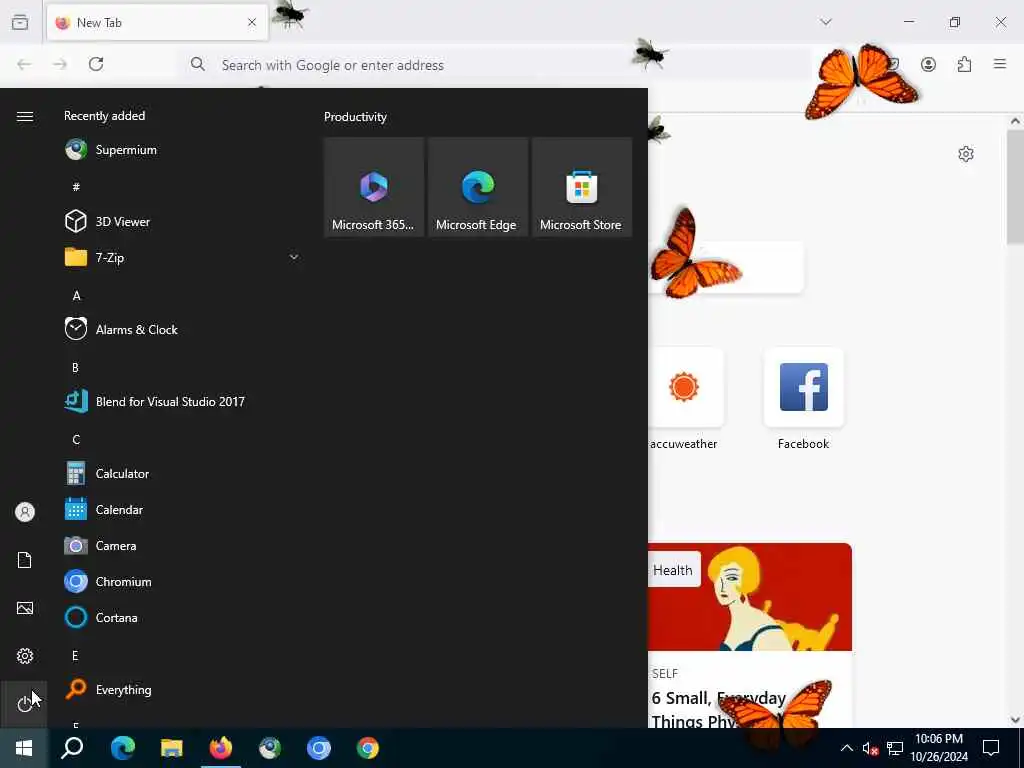Click the Windows Start button
1024x768 pixels.
point(24,748)
